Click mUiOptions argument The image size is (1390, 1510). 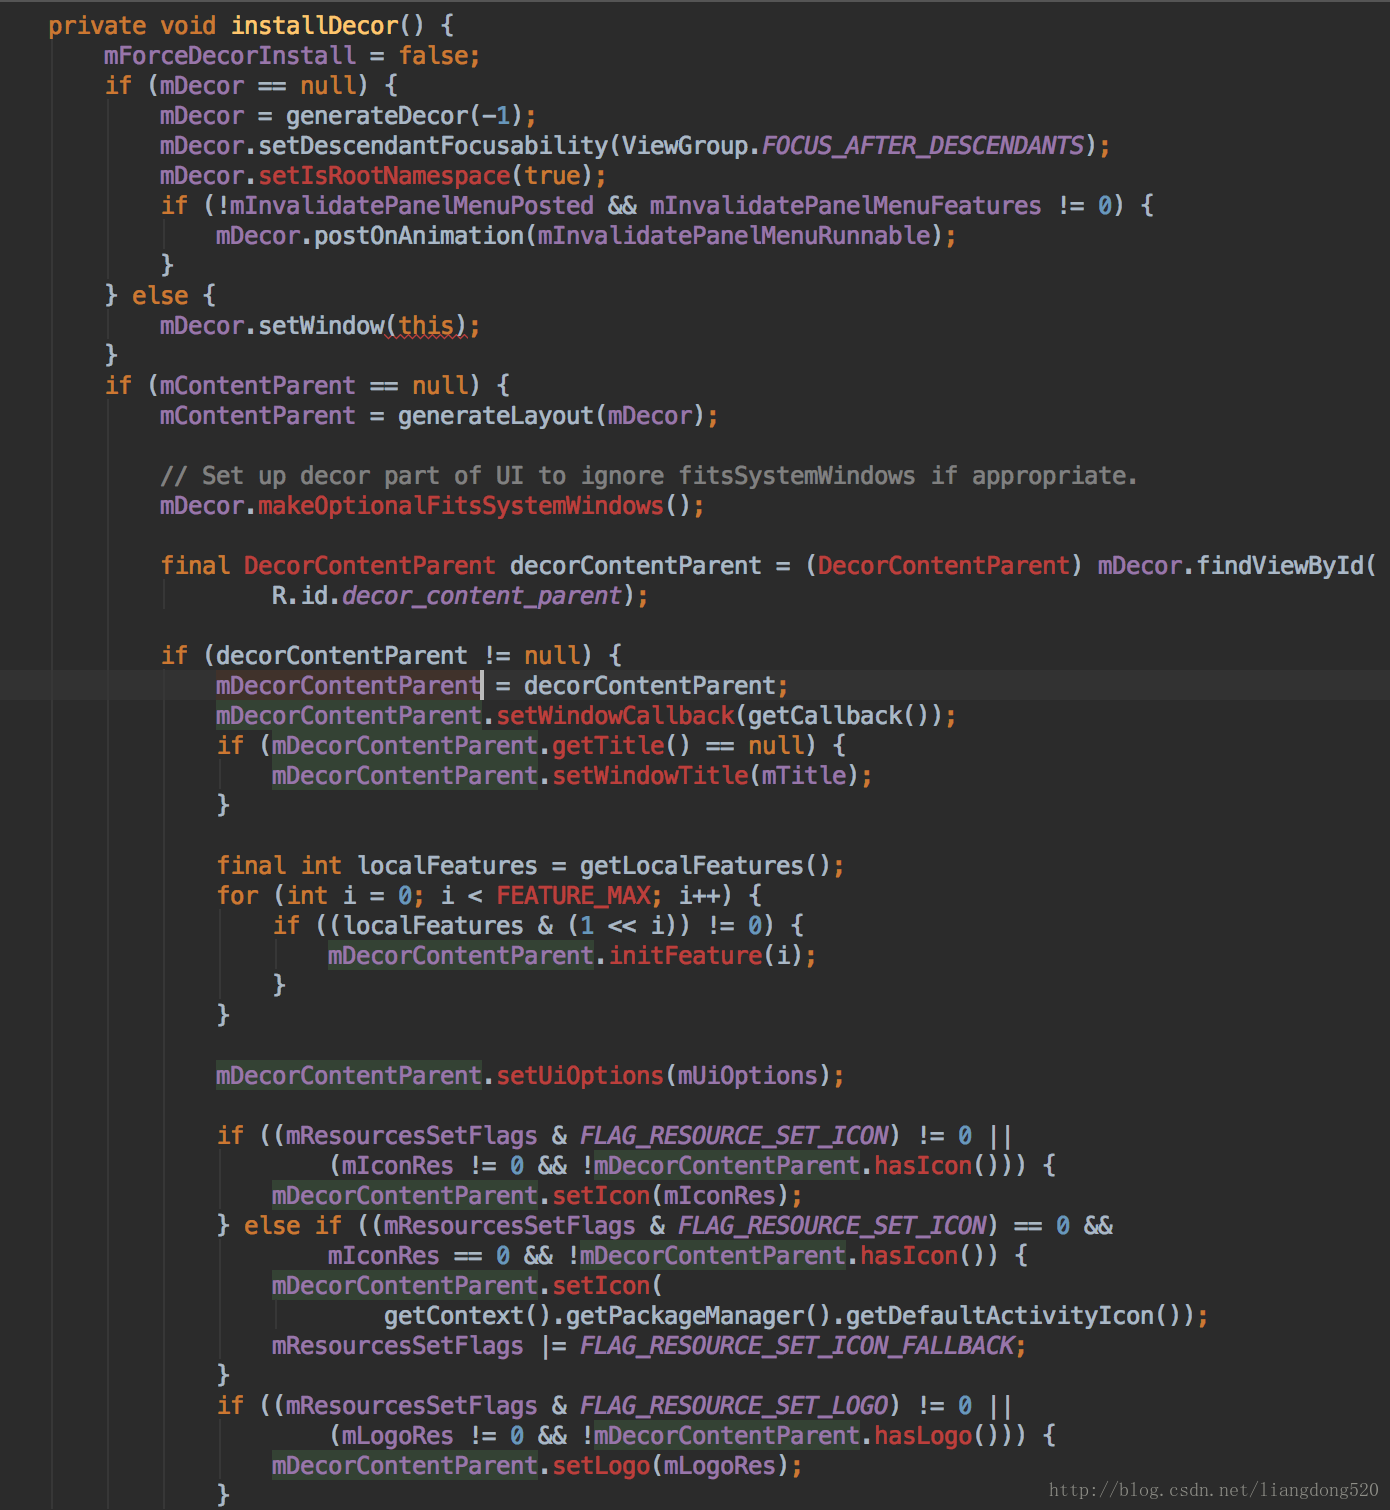[748, 1076]
